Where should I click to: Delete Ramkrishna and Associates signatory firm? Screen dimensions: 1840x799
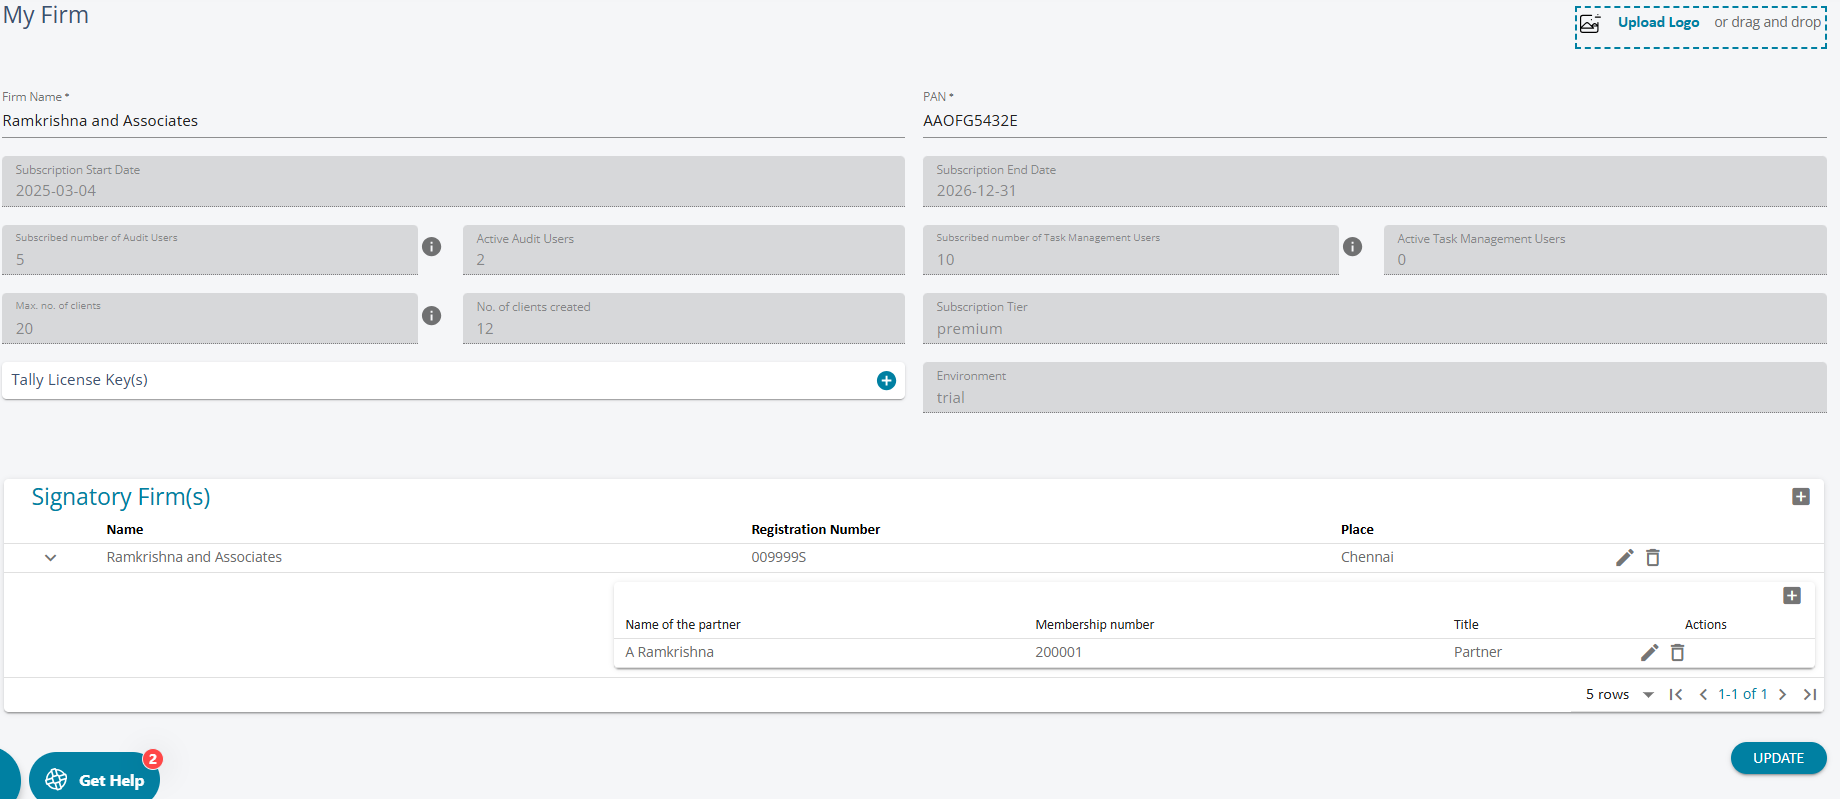tap(1653, 557)
